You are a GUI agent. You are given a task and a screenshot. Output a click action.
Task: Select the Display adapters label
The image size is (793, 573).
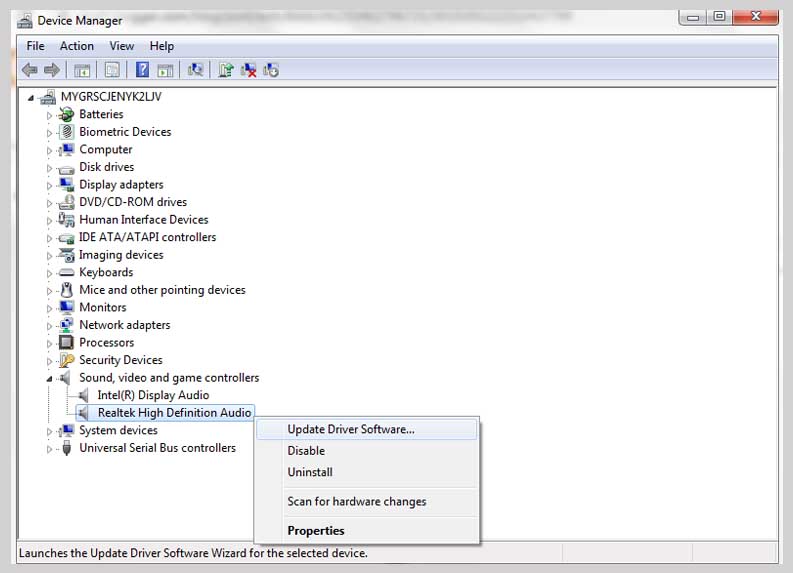pos(121,185)
